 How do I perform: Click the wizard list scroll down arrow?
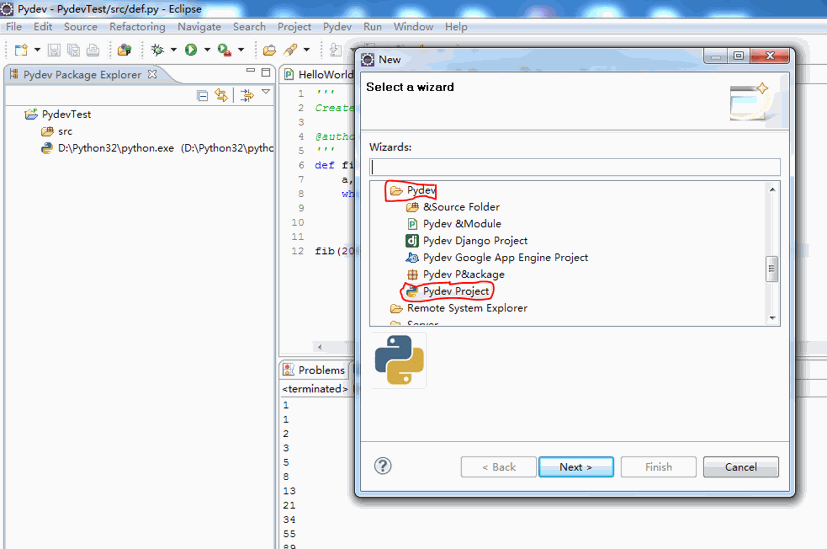tap(772, 318)
